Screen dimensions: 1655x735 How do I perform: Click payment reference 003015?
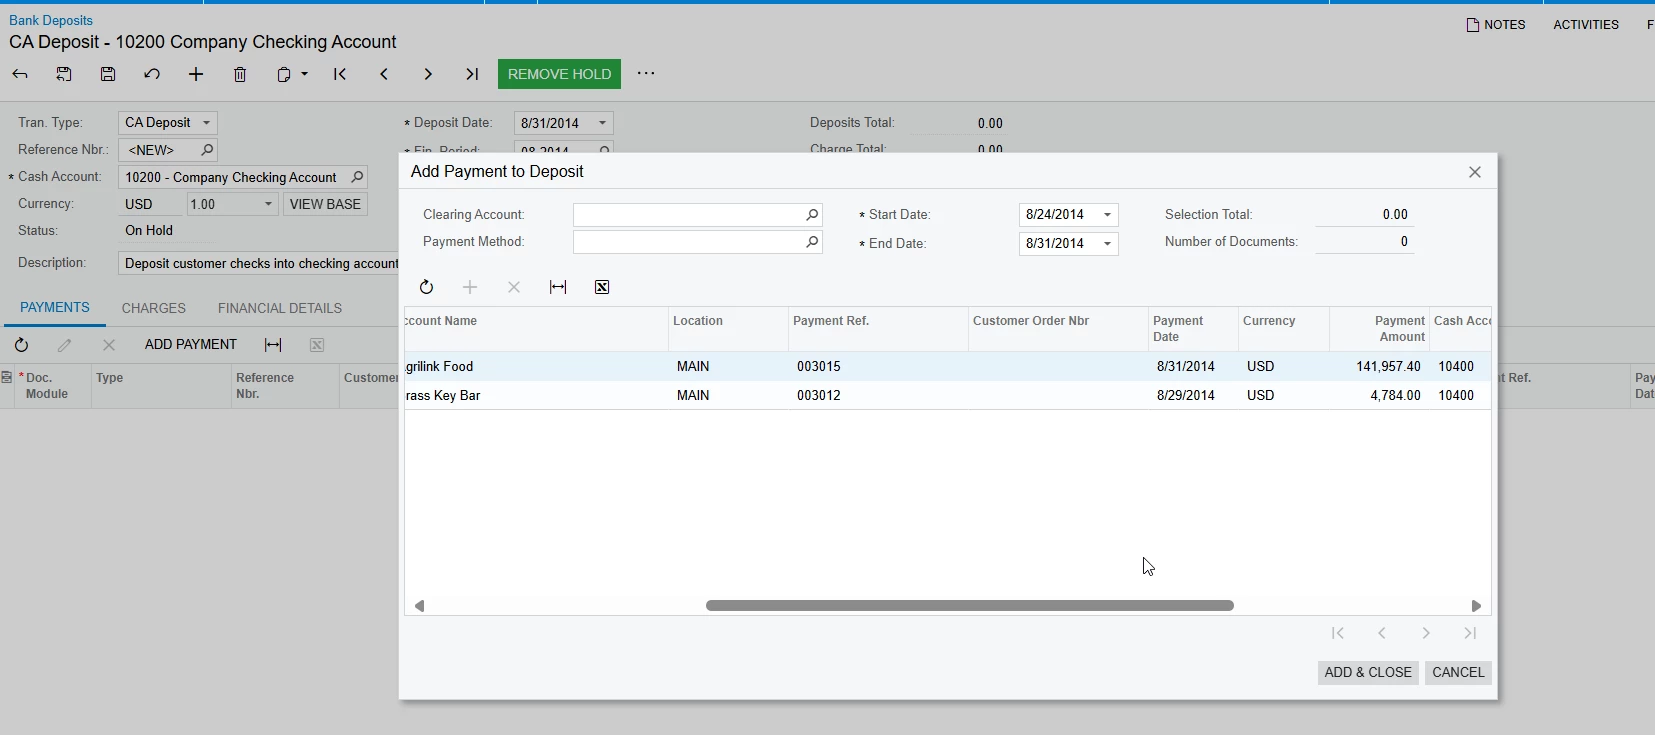[819, 367]
